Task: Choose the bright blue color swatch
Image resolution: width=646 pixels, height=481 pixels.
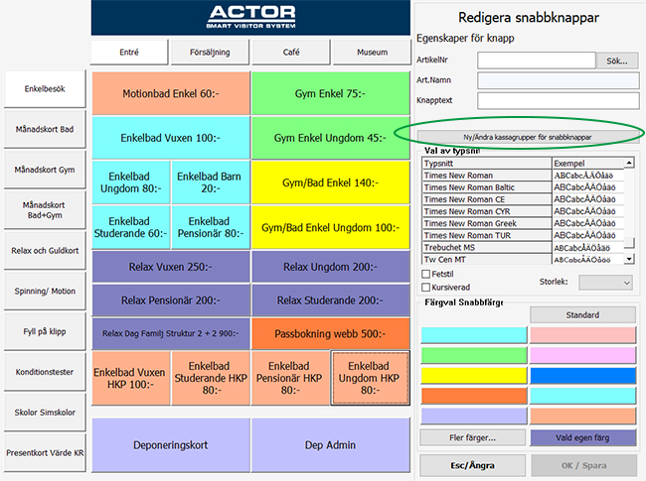Action: click(583, 376)
